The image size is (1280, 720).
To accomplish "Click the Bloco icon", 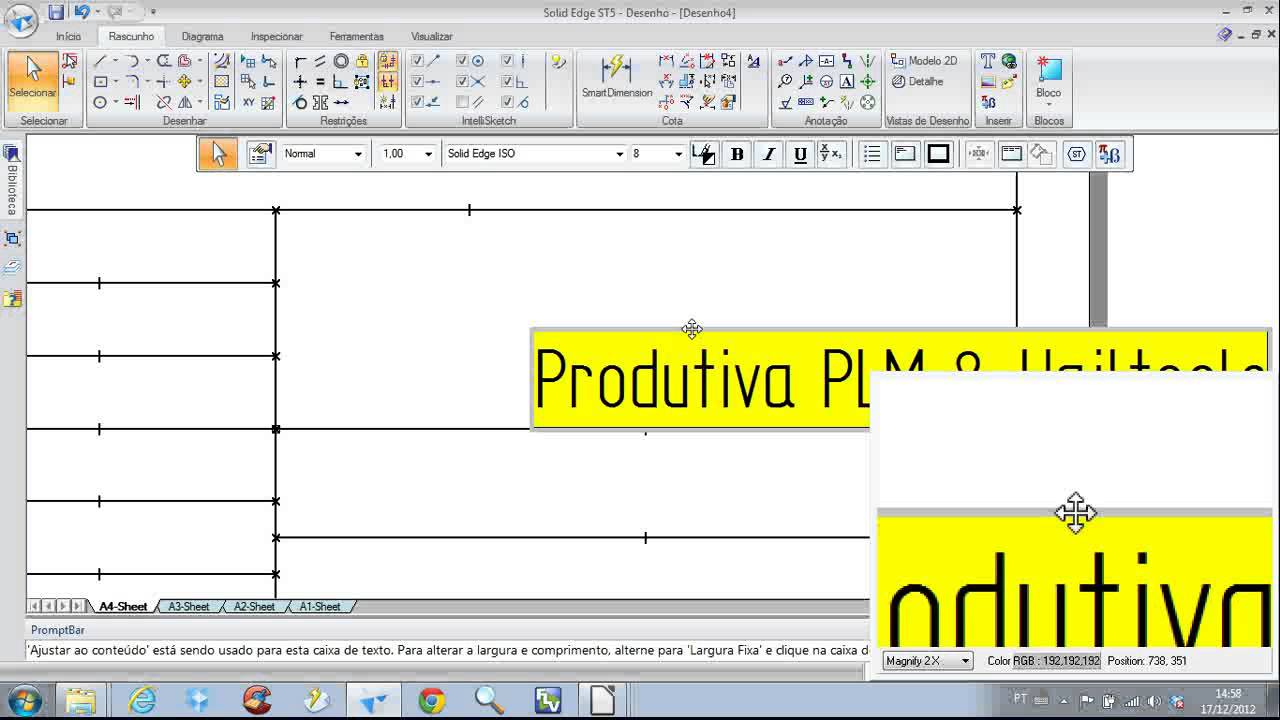I will [1048, 70].
